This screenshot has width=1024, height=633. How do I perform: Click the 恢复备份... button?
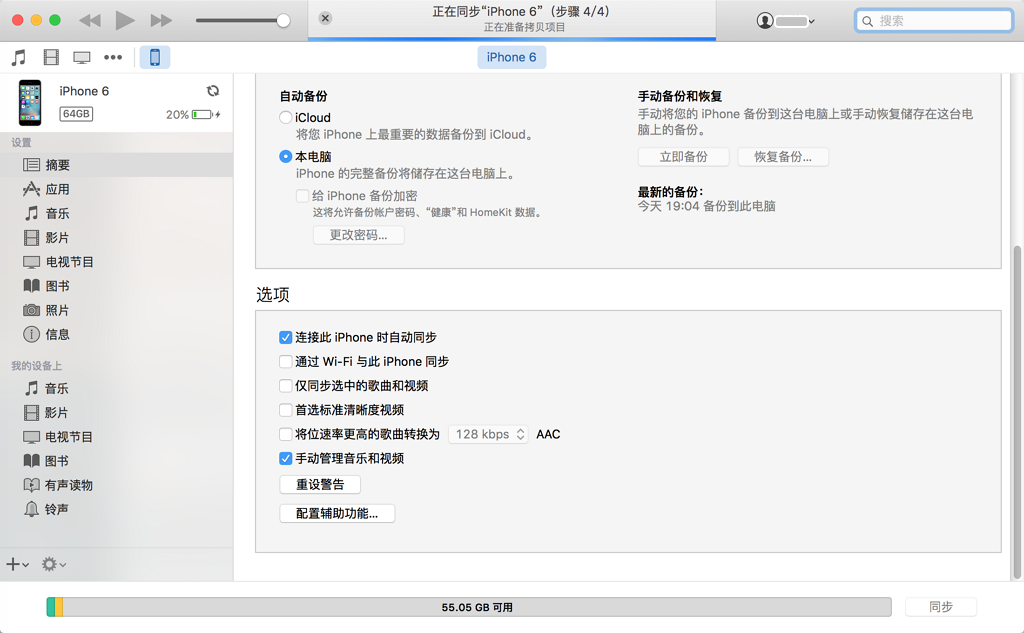pyautogui.click(x=783, y=157)
